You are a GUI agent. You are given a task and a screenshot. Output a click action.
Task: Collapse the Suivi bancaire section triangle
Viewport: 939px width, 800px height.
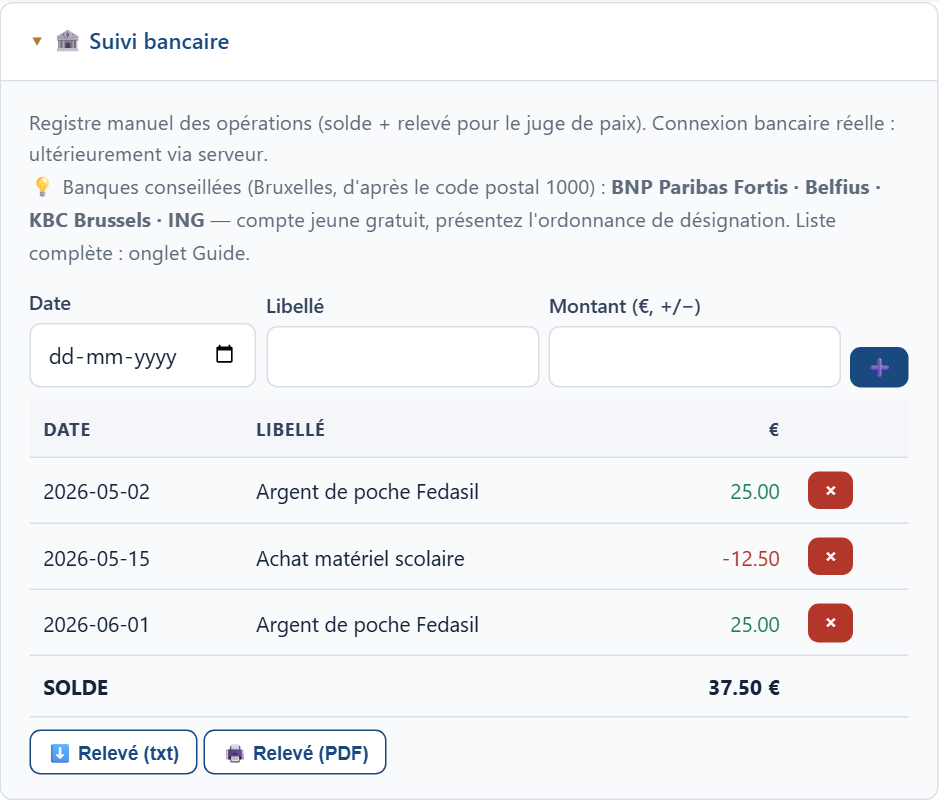(x=37, y=41)
